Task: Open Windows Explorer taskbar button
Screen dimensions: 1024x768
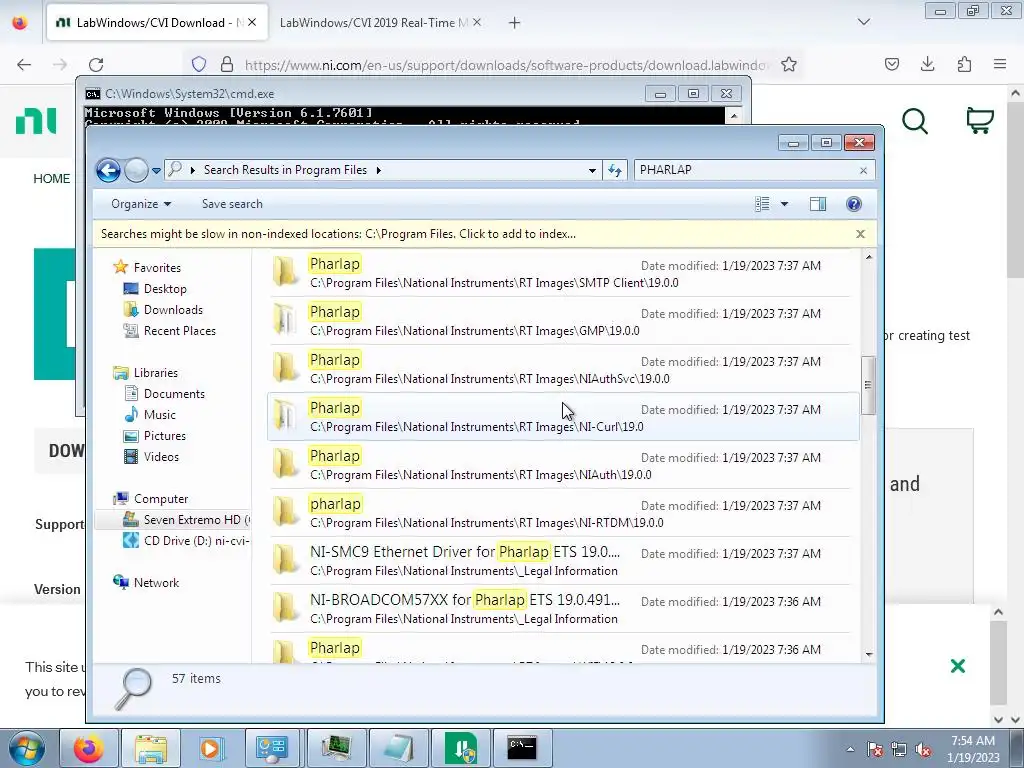Action: 151,748
